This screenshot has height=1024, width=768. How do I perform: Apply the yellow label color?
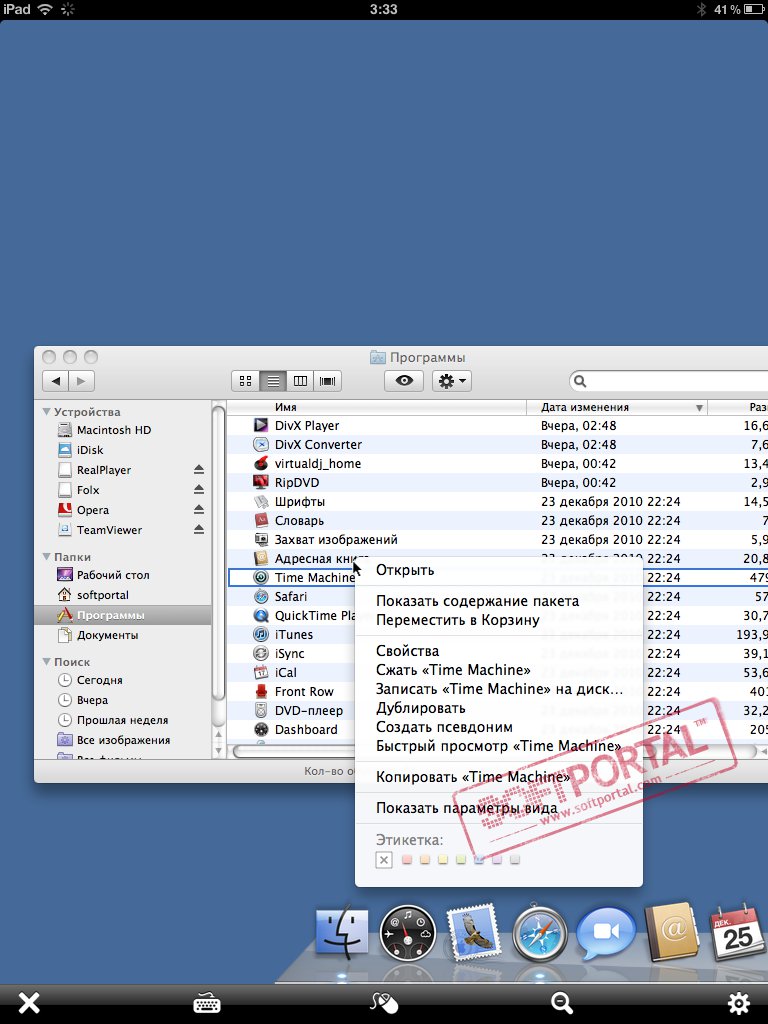tap(443, 860)
